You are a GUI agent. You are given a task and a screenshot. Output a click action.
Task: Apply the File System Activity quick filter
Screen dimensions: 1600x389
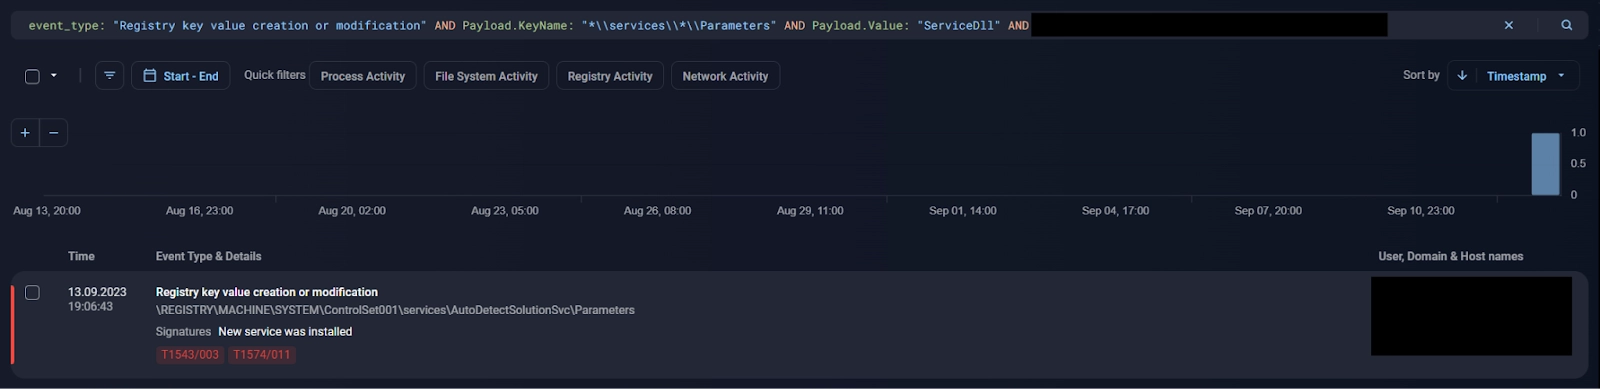(486, 76)
